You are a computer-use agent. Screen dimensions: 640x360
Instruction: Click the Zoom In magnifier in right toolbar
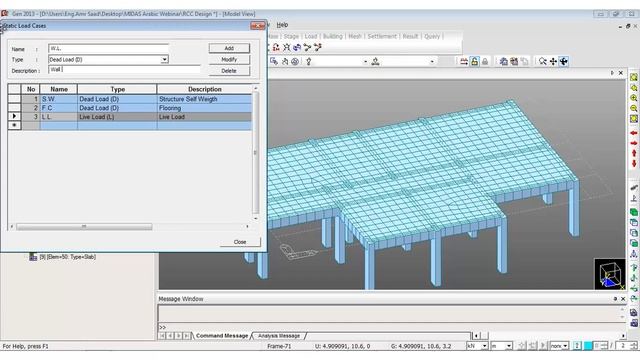pos(633,98)
